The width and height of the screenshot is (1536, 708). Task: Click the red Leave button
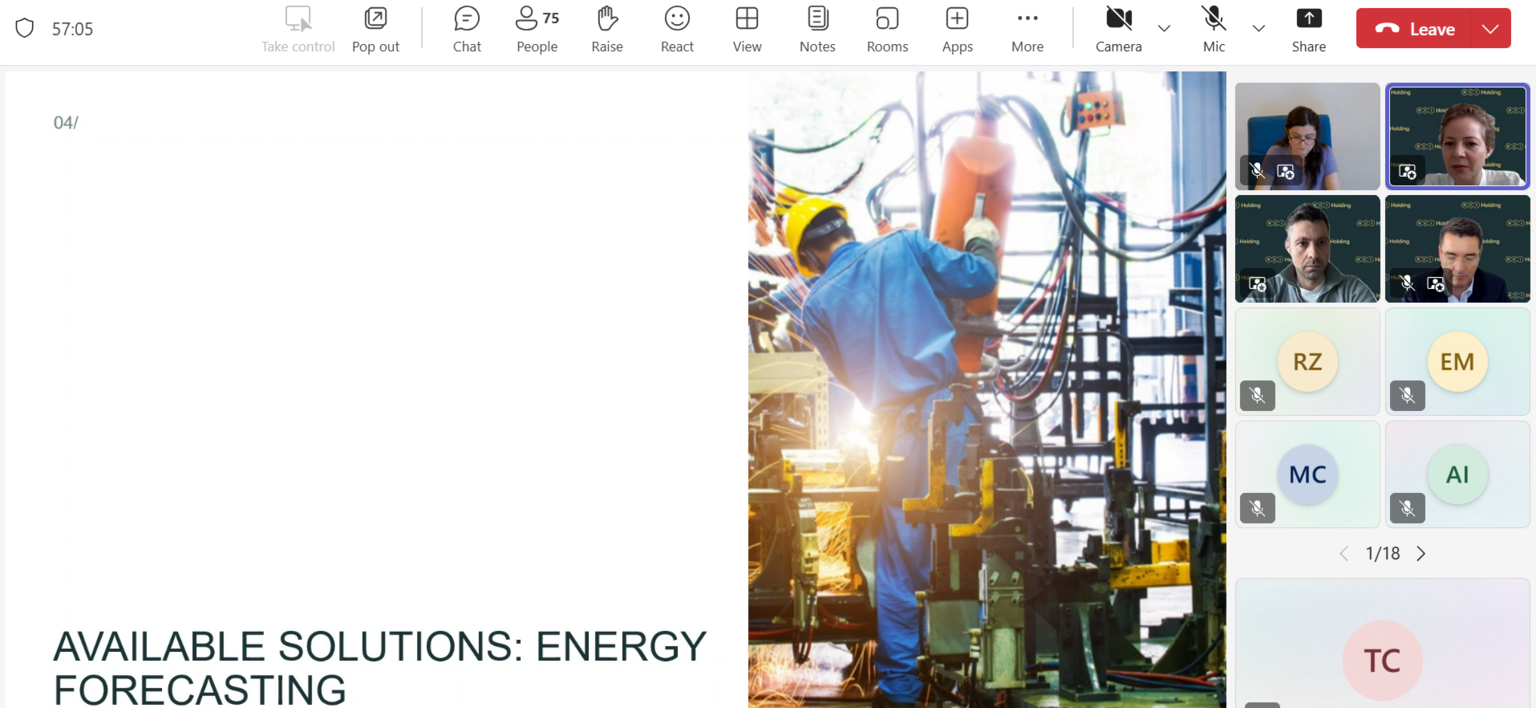[1414, 29]
